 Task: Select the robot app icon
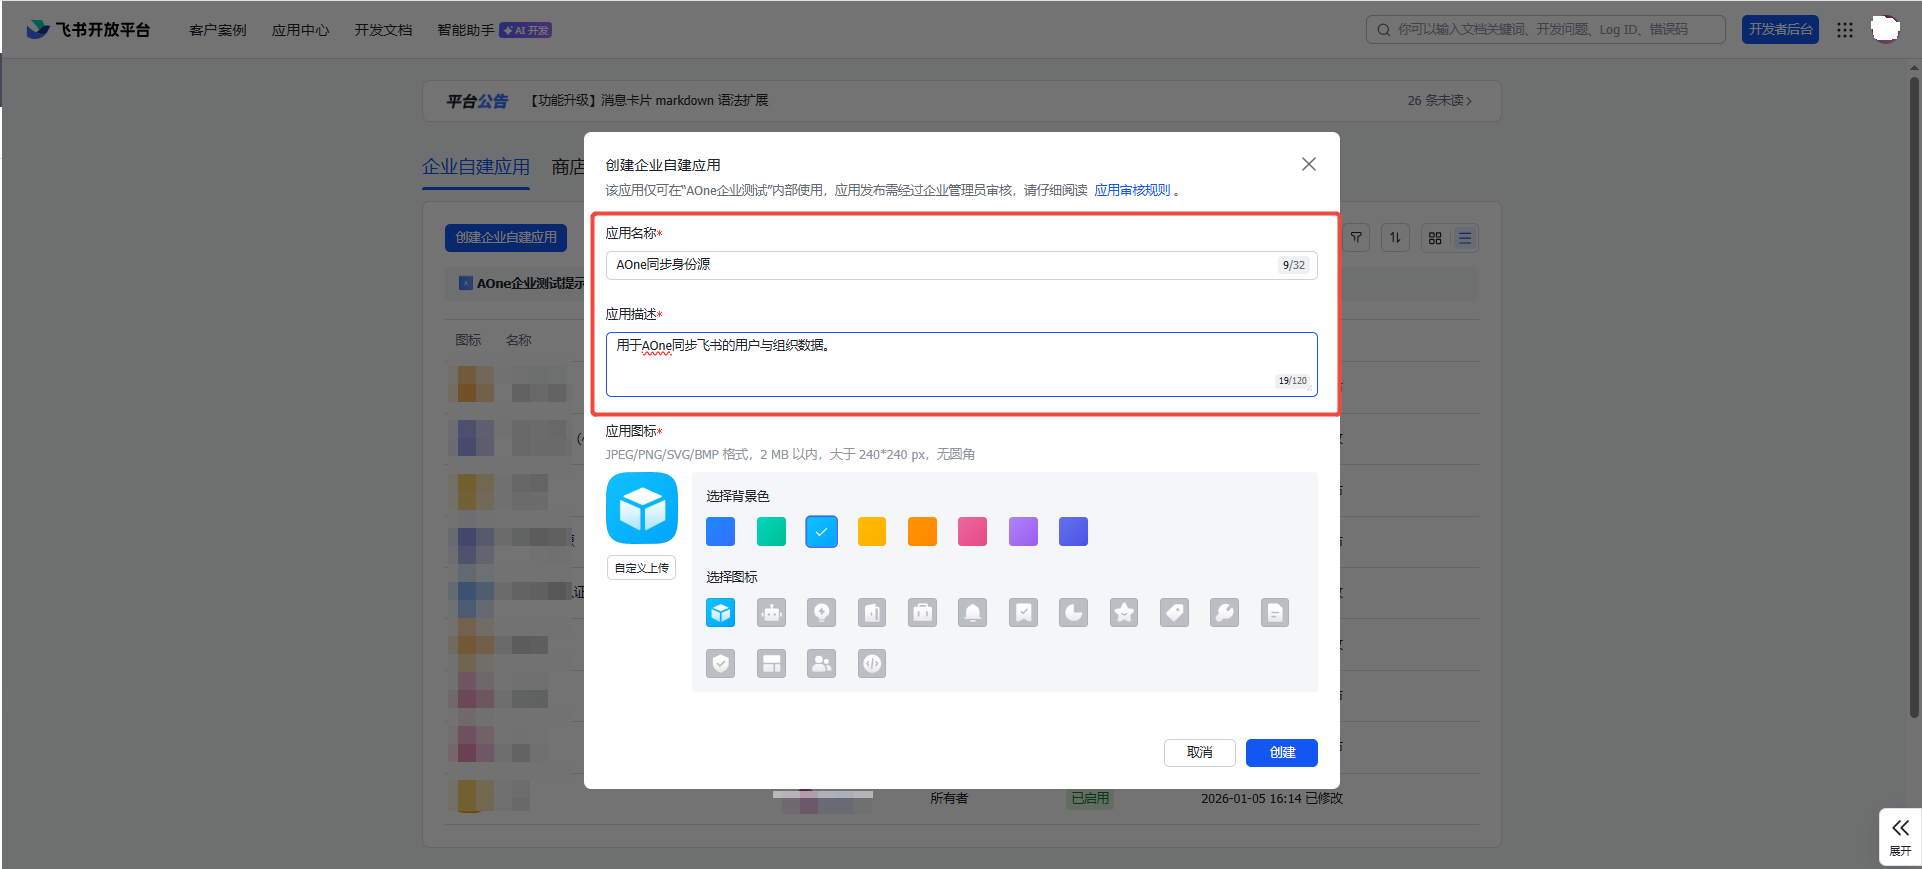[x=771, y=613]
